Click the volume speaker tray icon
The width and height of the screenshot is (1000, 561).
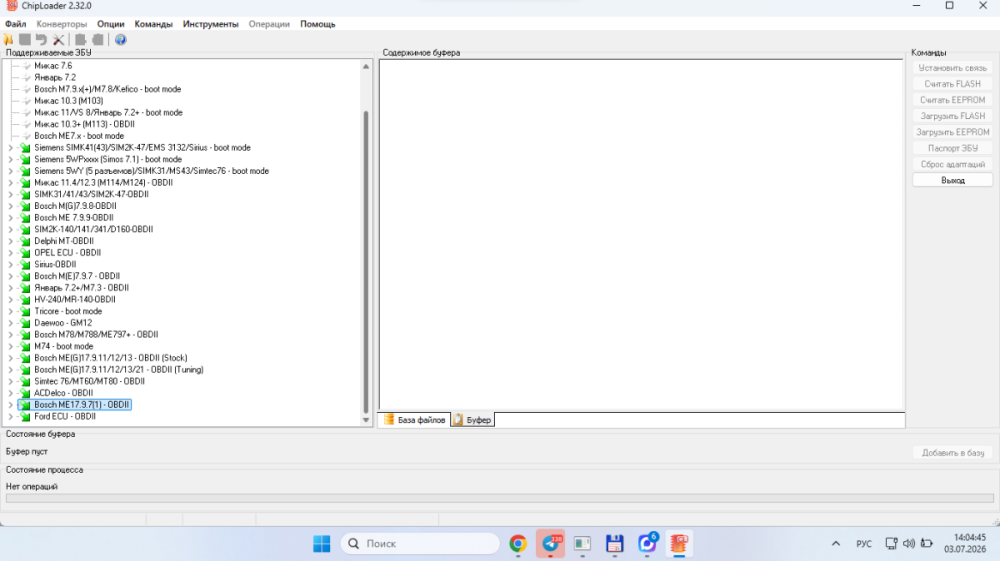pos(909,543)
